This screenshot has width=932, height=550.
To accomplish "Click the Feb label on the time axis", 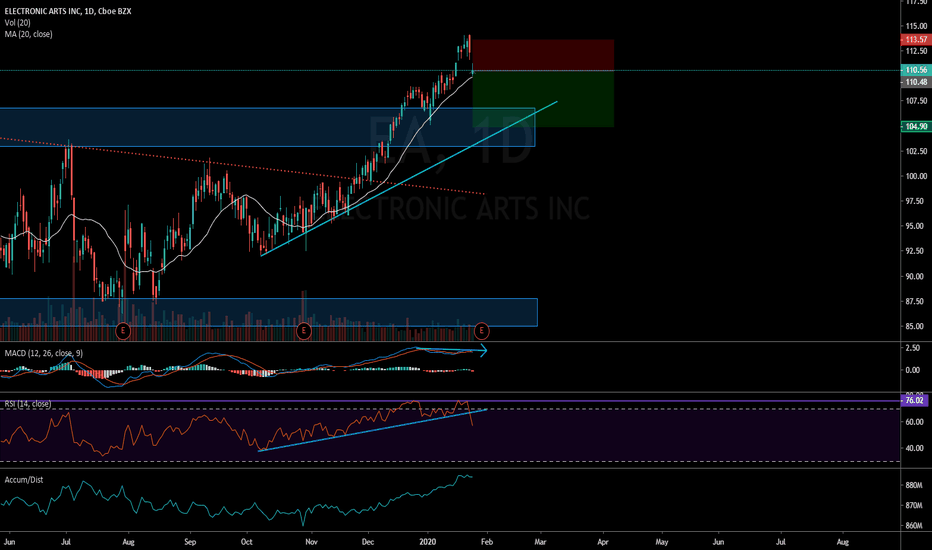I will (487, 542).
